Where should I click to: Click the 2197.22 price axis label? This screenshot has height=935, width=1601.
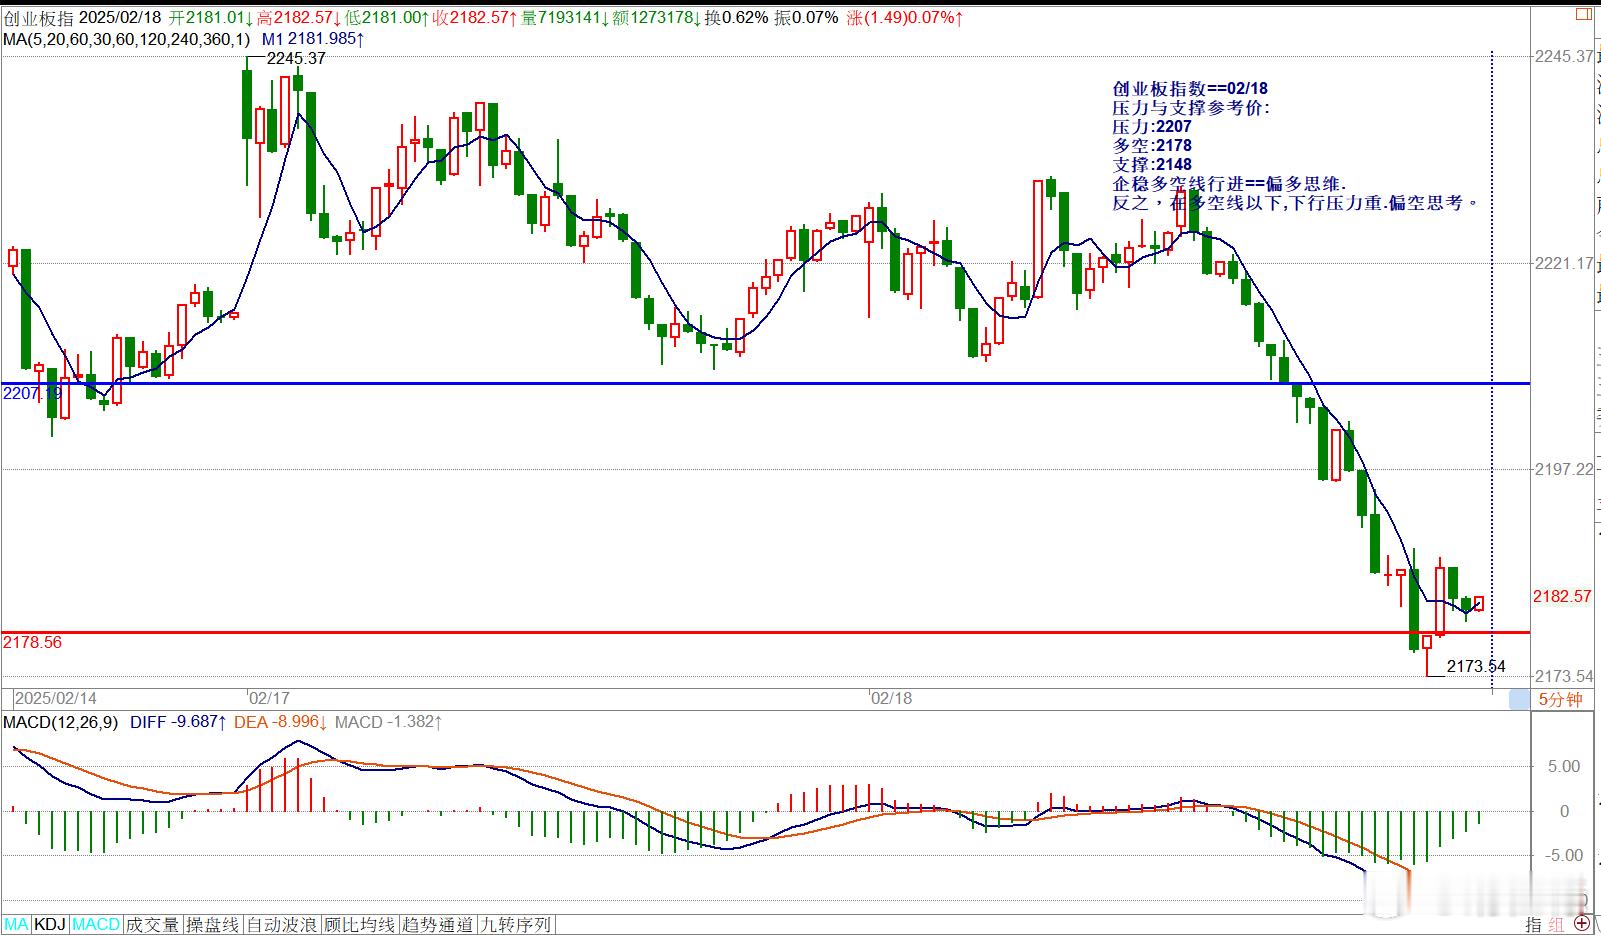pyautogui.click(x=1563, y=469)
